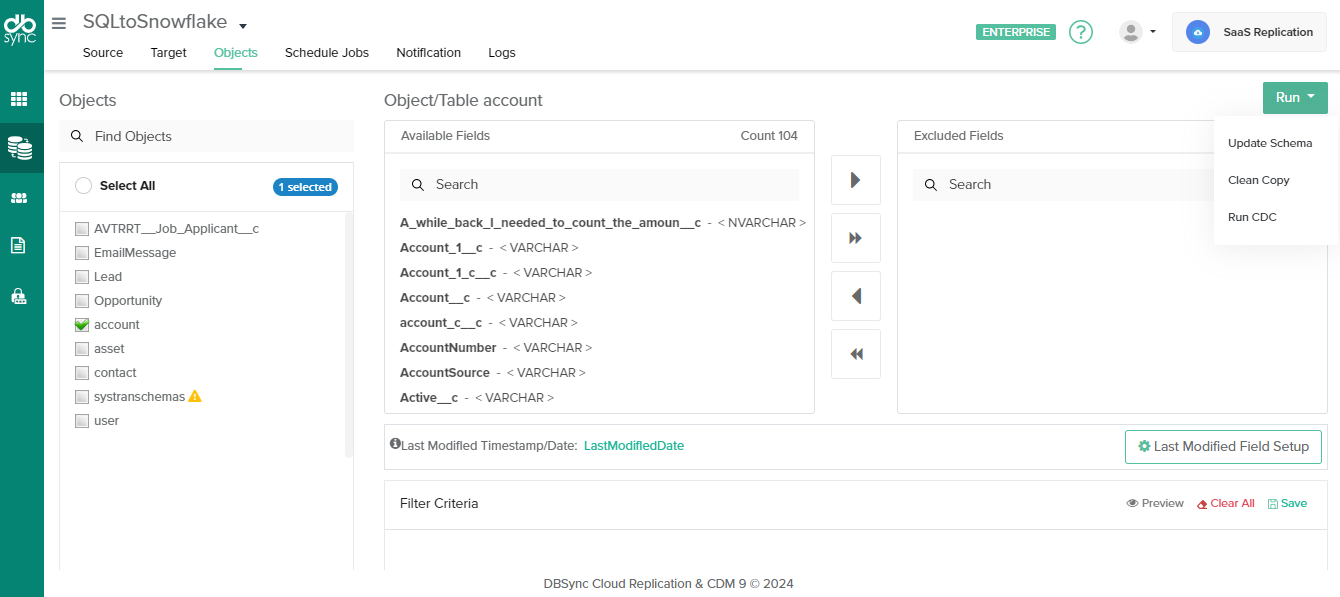
Task: Click the search icon in Available Fields
Action: pos(418,185)
